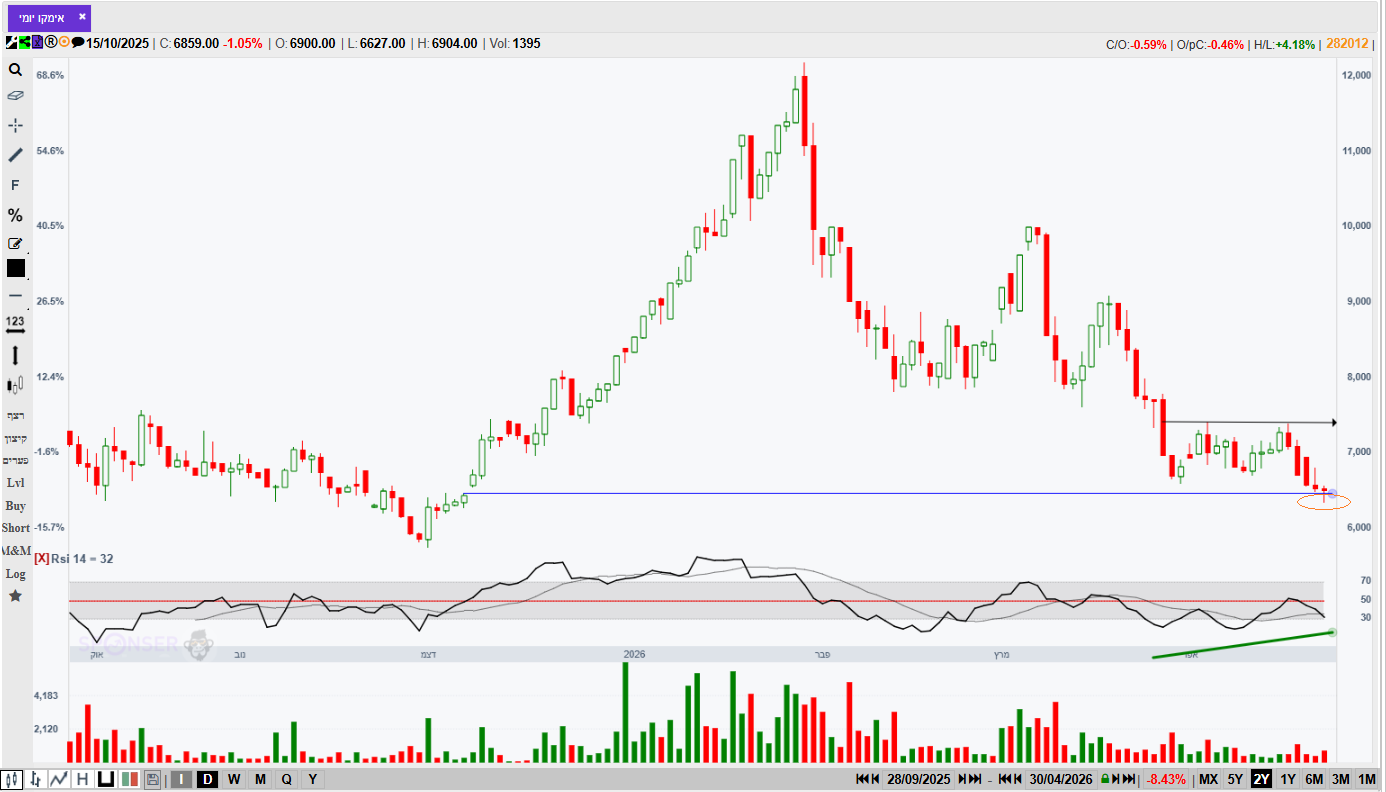
Task: Remove the Rsi 14 indicator with X
Action: click(41, 558)
